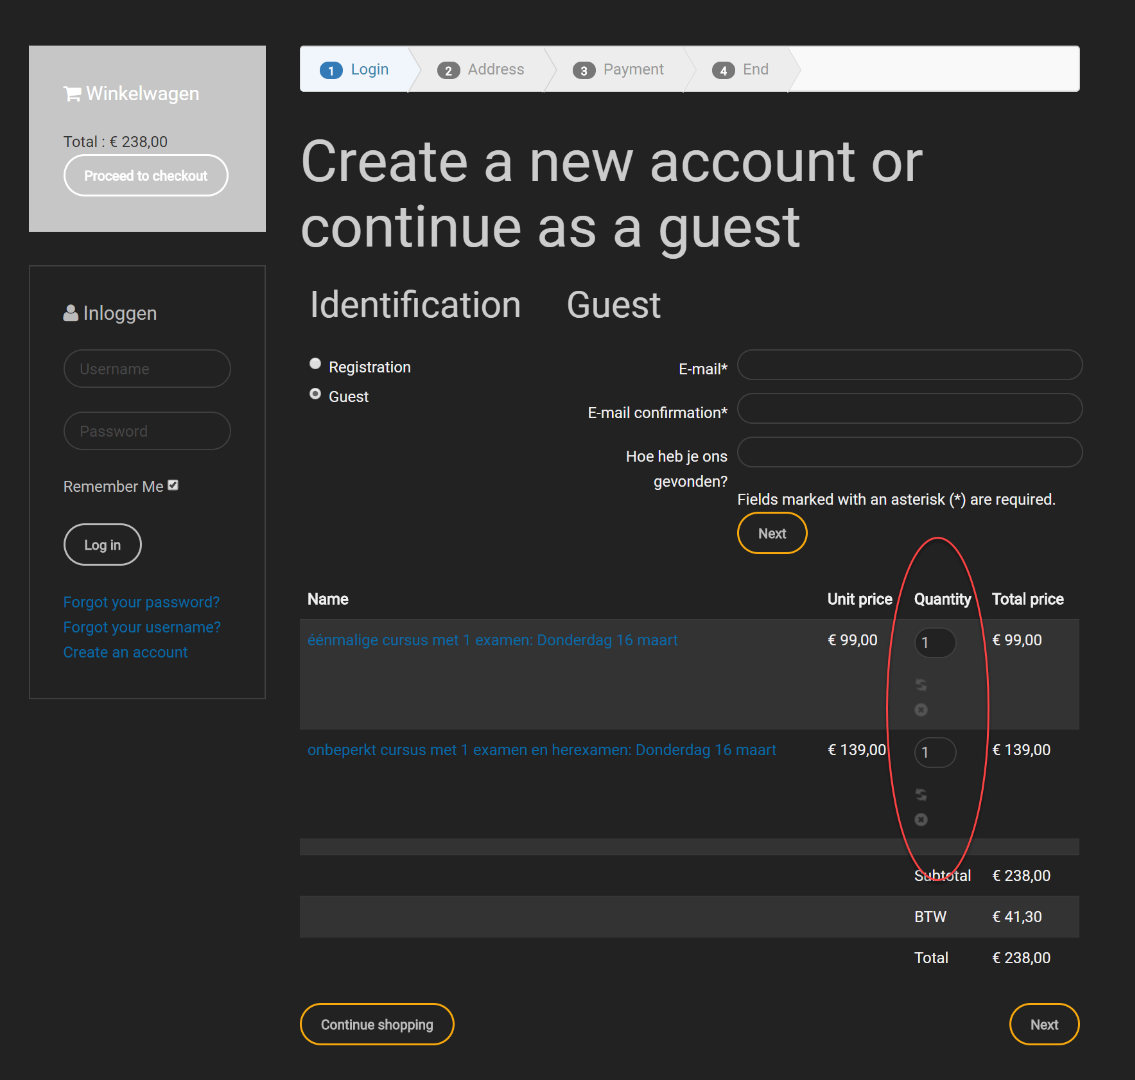The image size is (1135, 1080).
Task: Edit quantity field for onbeperkt cursus
Action: click(935, 752)
